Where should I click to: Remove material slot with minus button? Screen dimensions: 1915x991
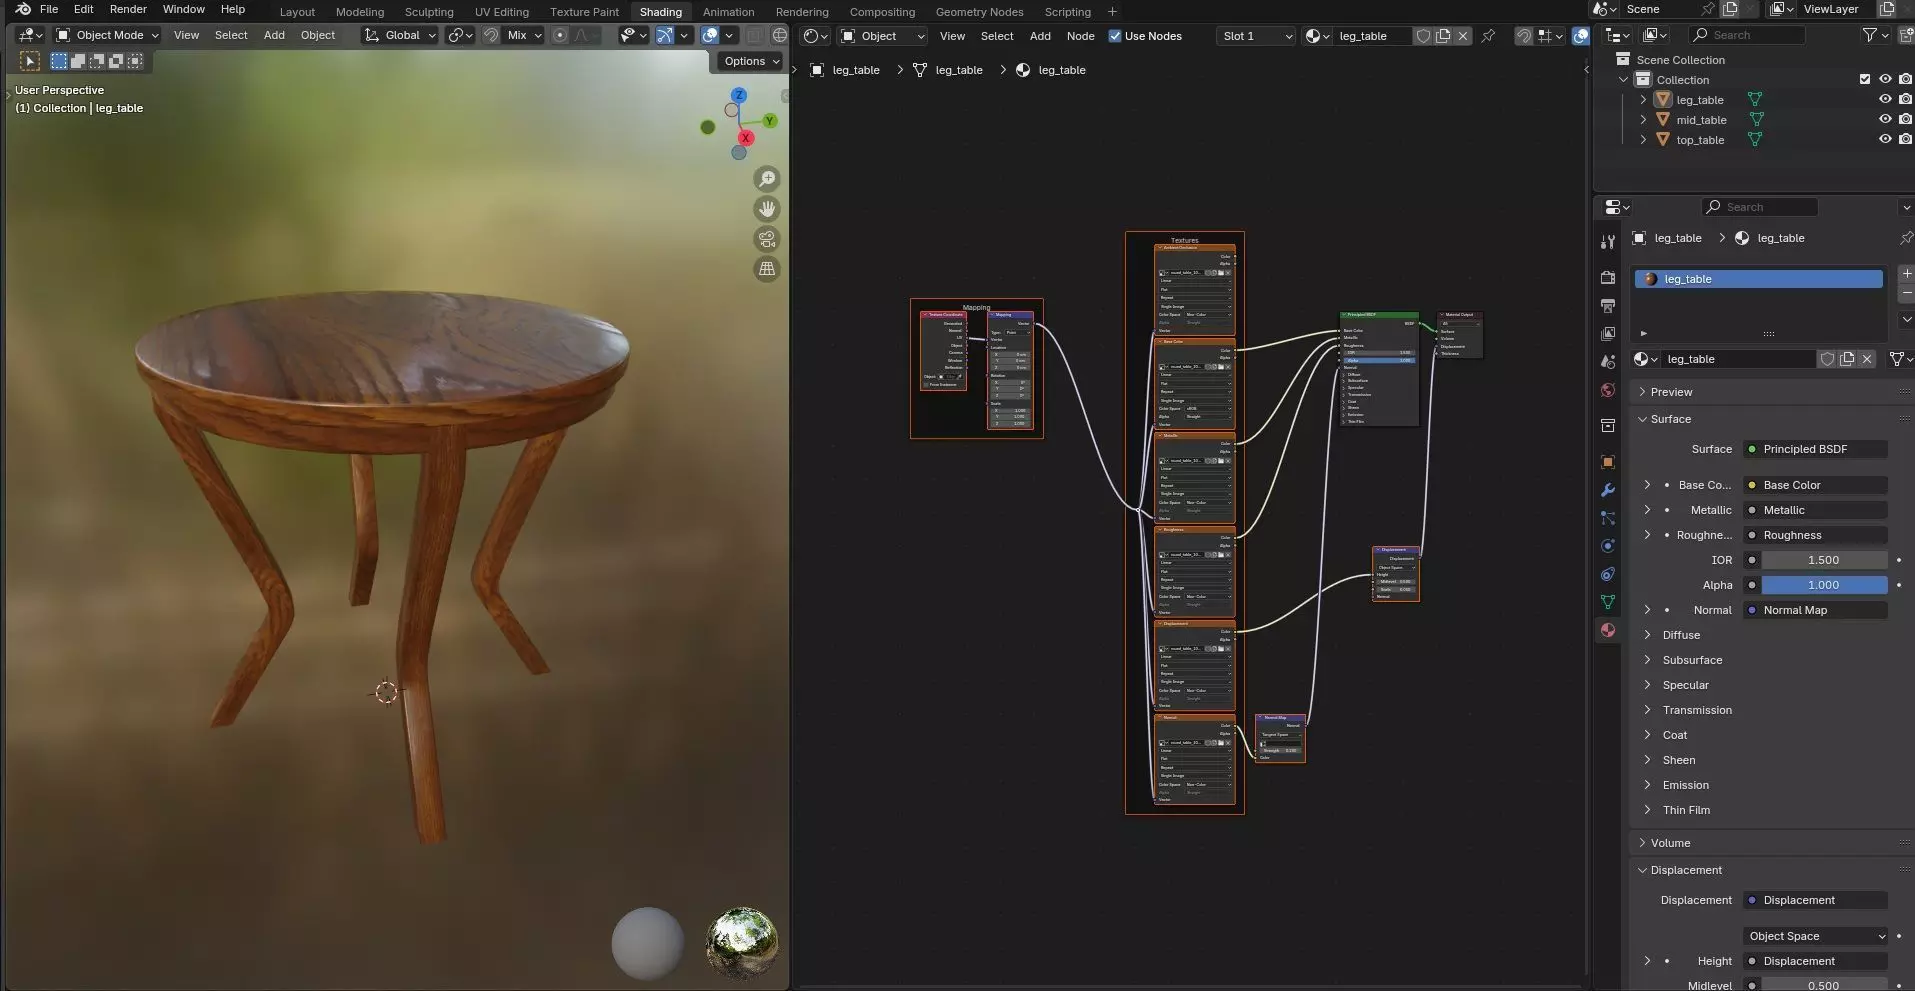pos(1906,292)
